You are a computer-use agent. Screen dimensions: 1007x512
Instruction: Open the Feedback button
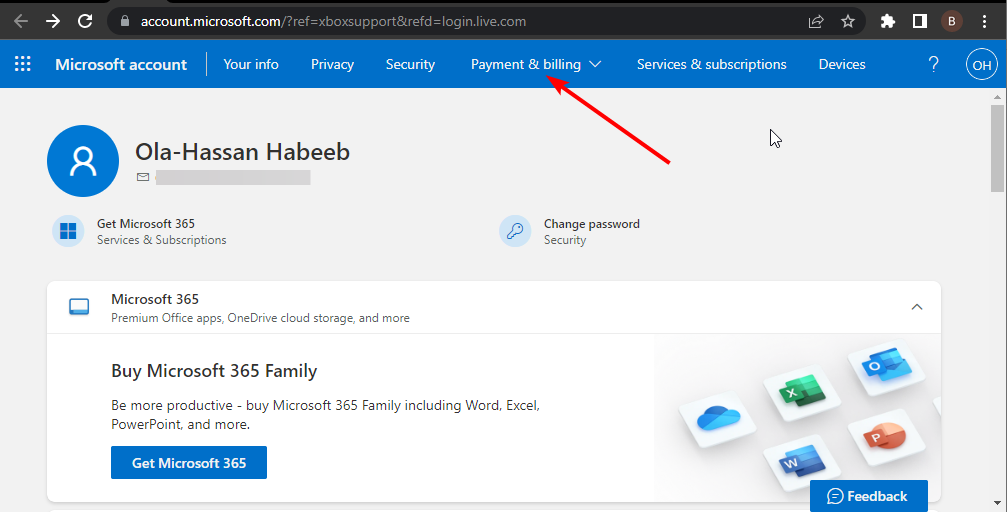click(868, 496)
